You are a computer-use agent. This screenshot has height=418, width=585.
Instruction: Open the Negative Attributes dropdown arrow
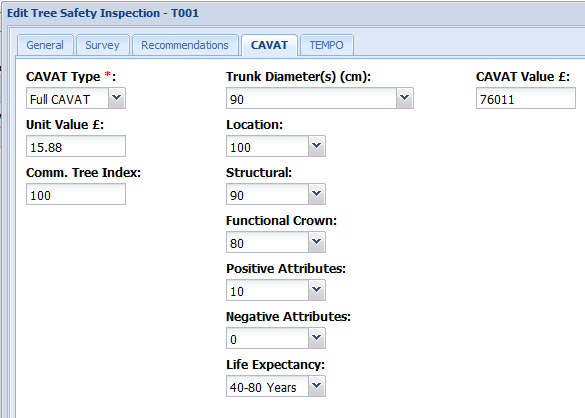point(317,338)
